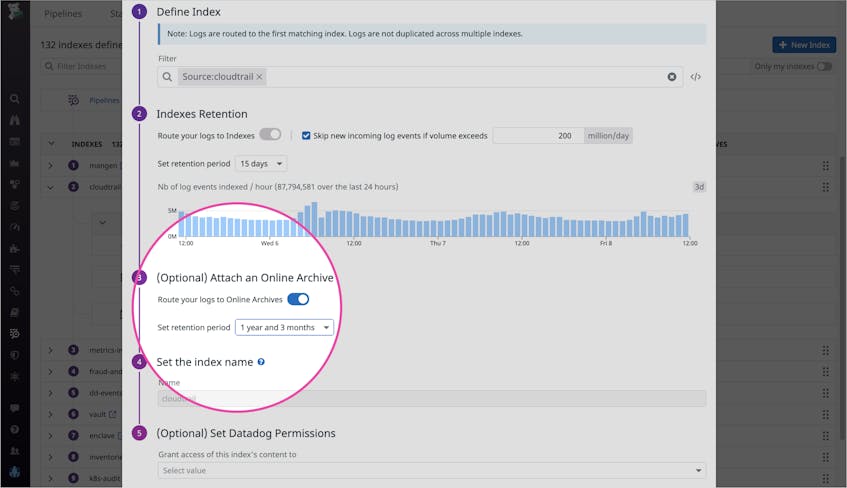The height and width of the screenshot is (488, 847).
Task: Open the sidebar search magnifier
Action: click(15, 98)
